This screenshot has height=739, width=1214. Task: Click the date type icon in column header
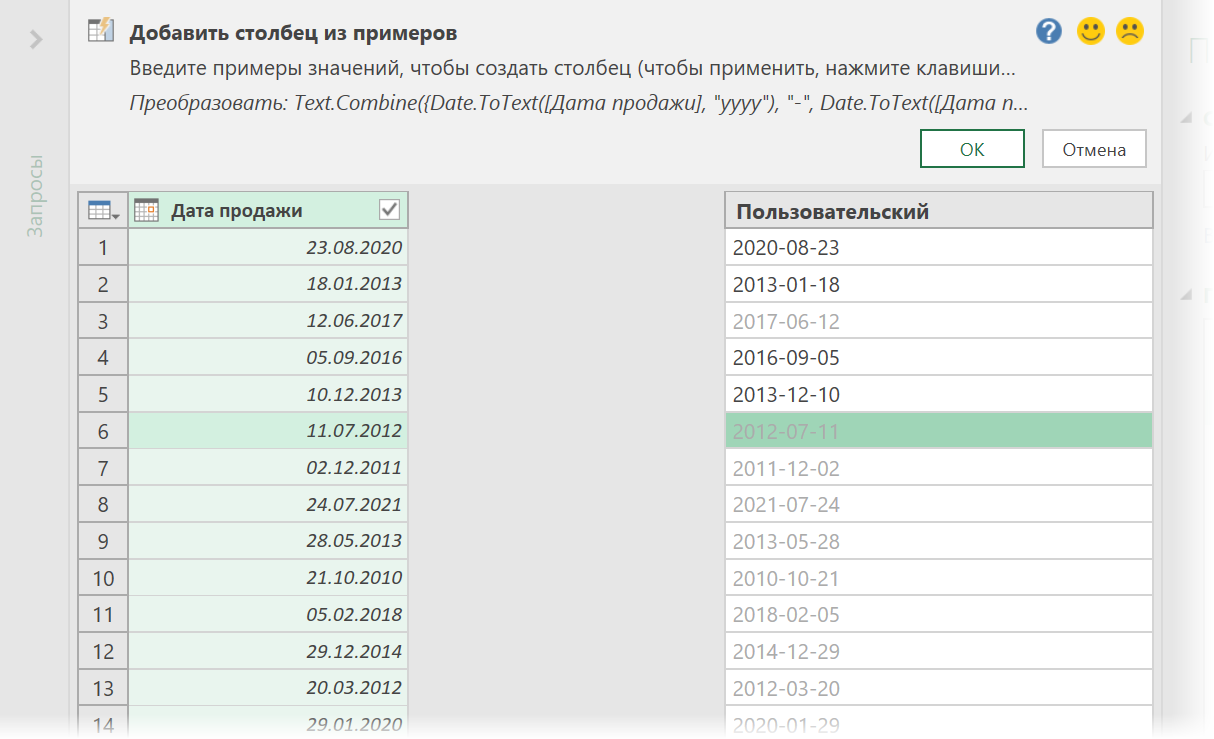pyautogui.click(x=146, y=210)
